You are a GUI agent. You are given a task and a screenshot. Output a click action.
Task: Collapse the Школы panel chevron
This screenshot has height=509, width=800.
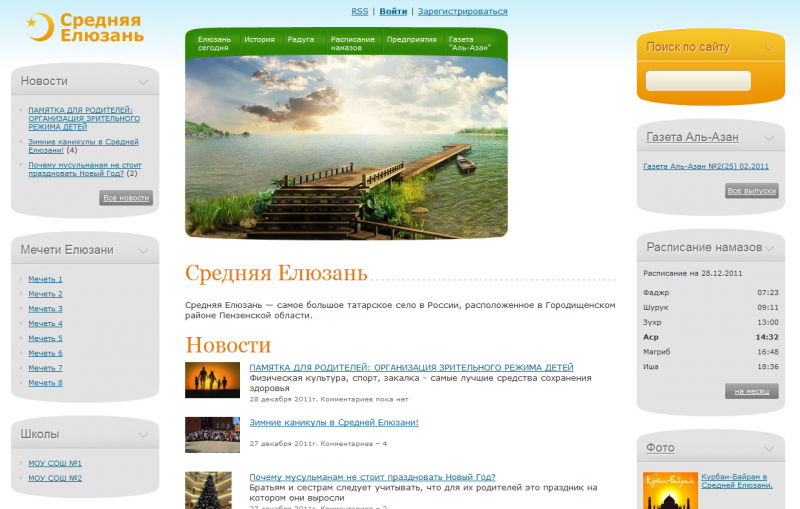[x=143, y=435]
